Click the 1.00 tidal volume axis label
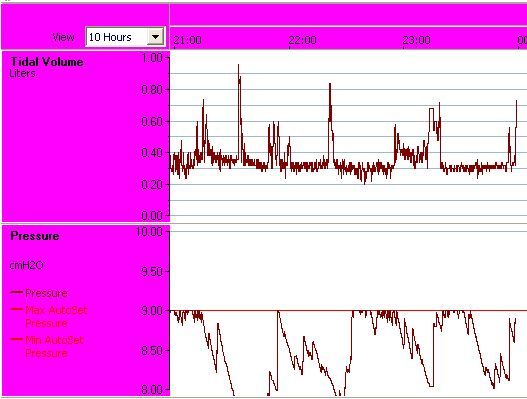The image size is (527, 399). [152, 58]
